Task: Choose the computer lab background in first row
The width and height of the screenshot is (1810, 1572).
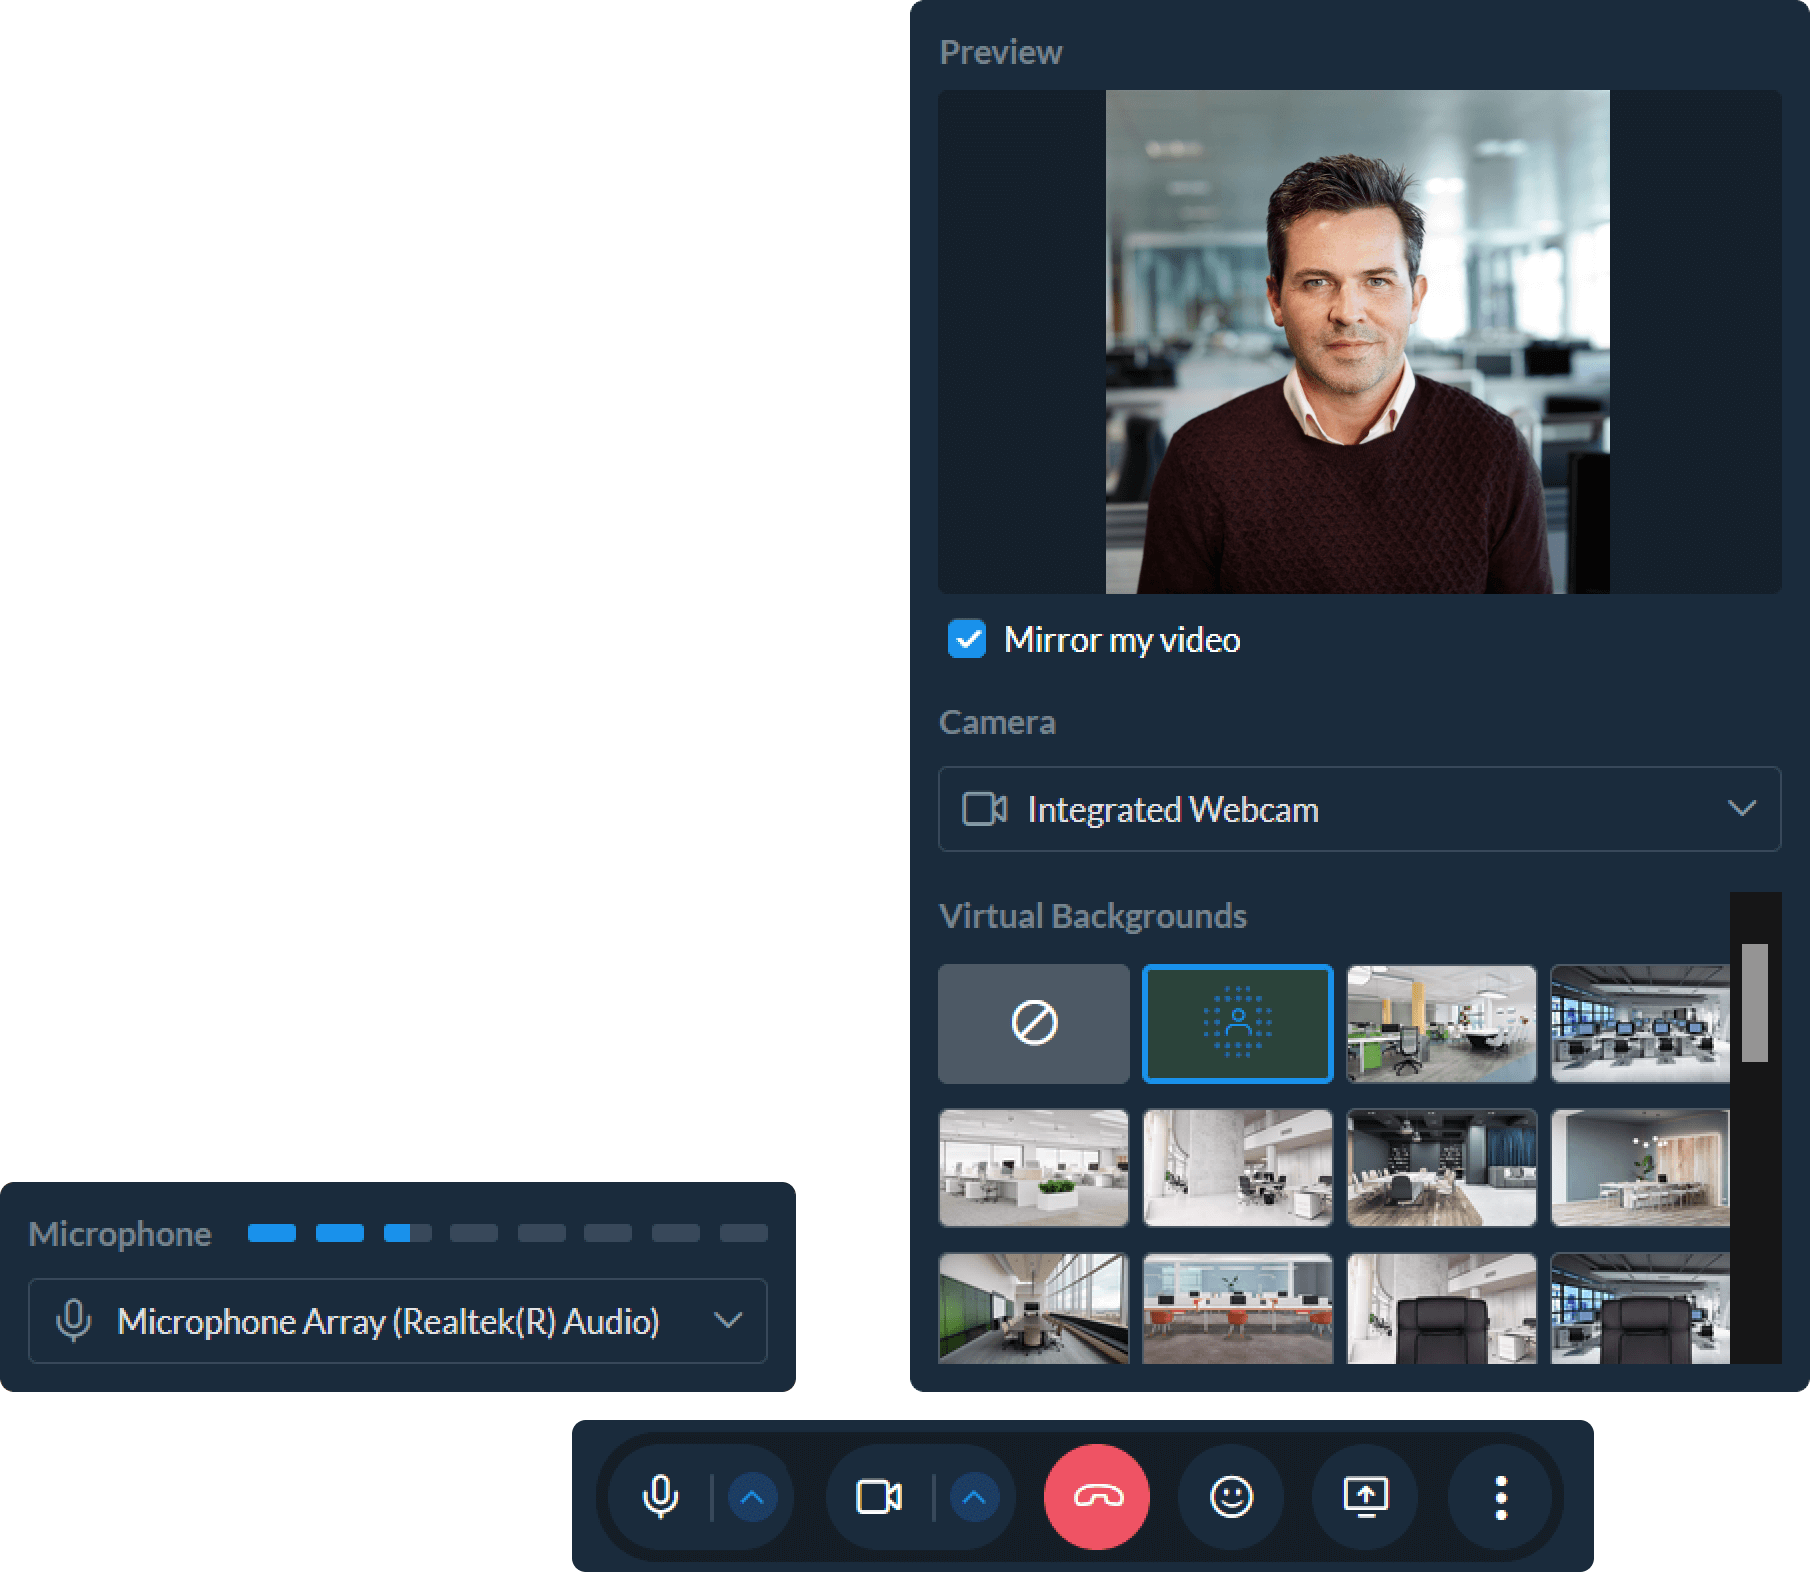Action: click(1640, 1024)
